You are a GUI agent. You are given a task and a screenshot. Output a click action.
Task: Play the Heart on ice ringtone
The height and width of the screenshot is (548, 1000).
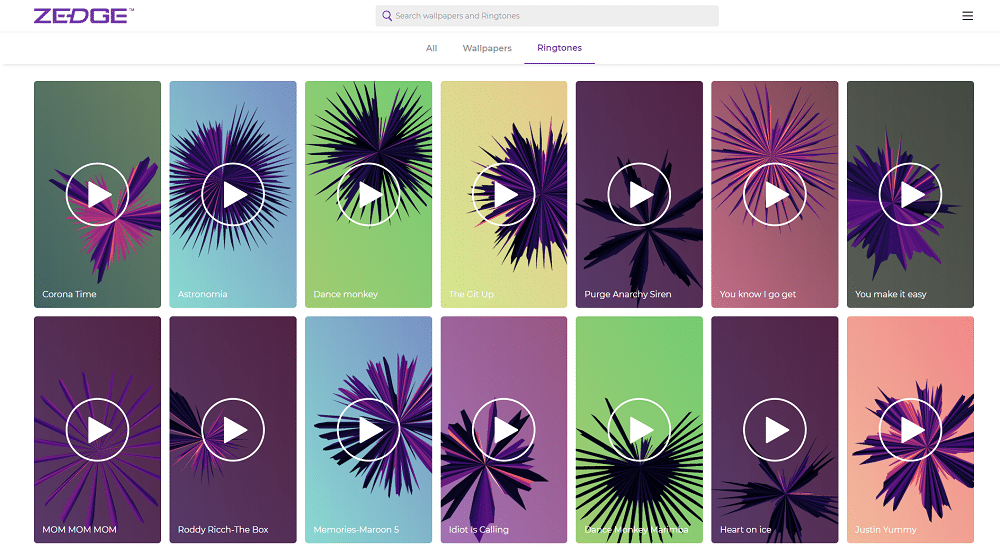[774, 429]
